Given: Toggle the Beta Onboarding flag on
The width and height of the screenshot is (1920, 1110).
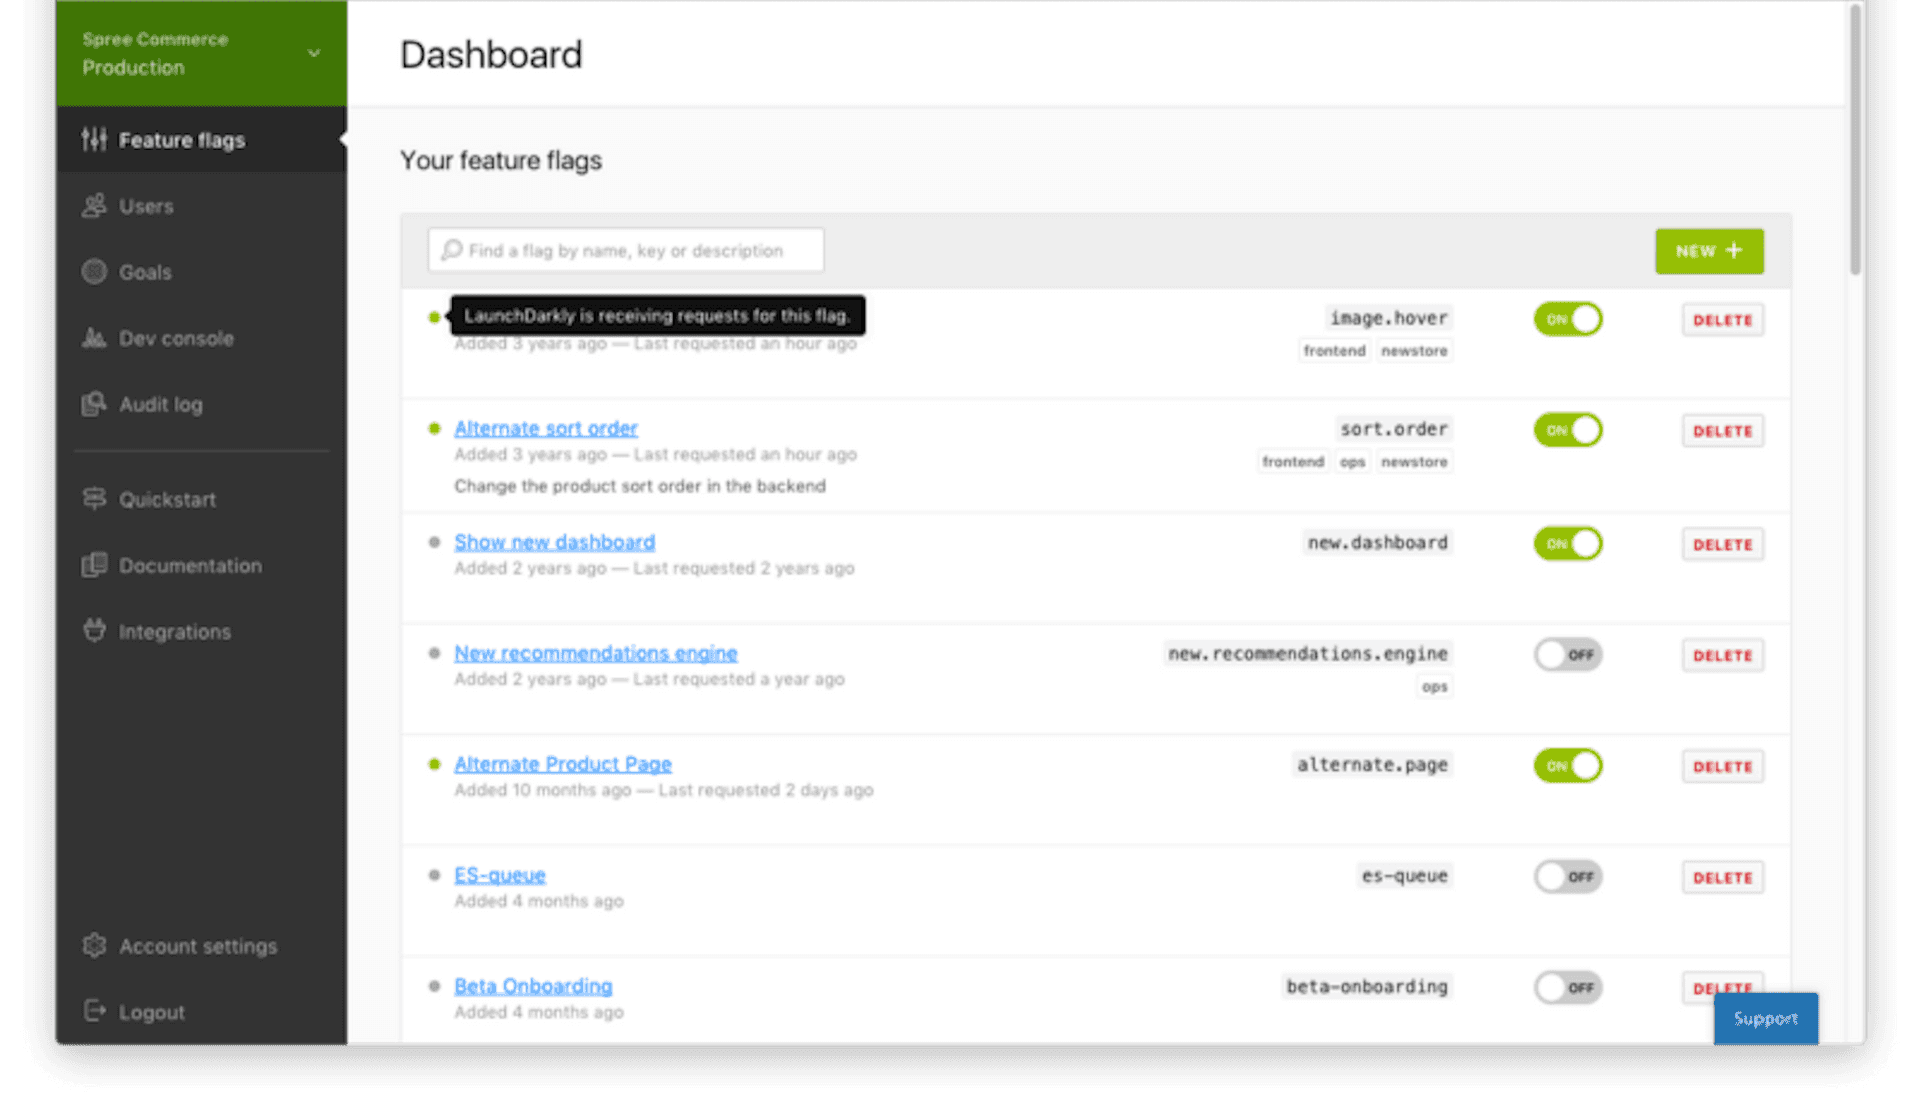Looking at the screenshot, I should [x=1567, y=987].
